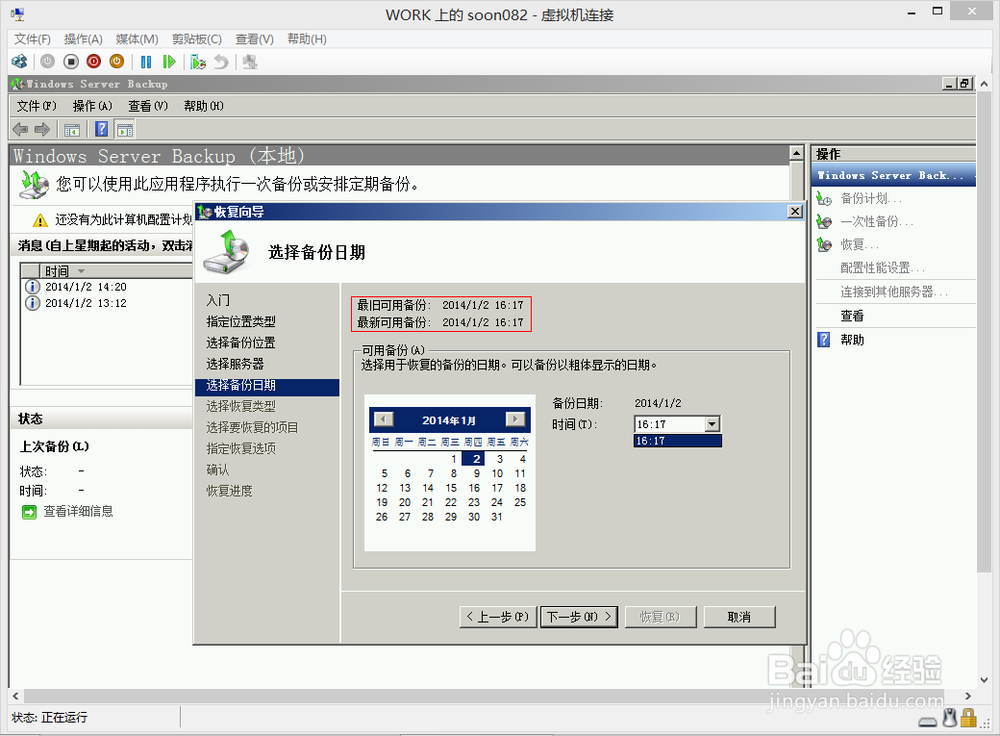Click info icon of the 13:12 message
The height and width of the screenshot is (736, 1000).
33,303
